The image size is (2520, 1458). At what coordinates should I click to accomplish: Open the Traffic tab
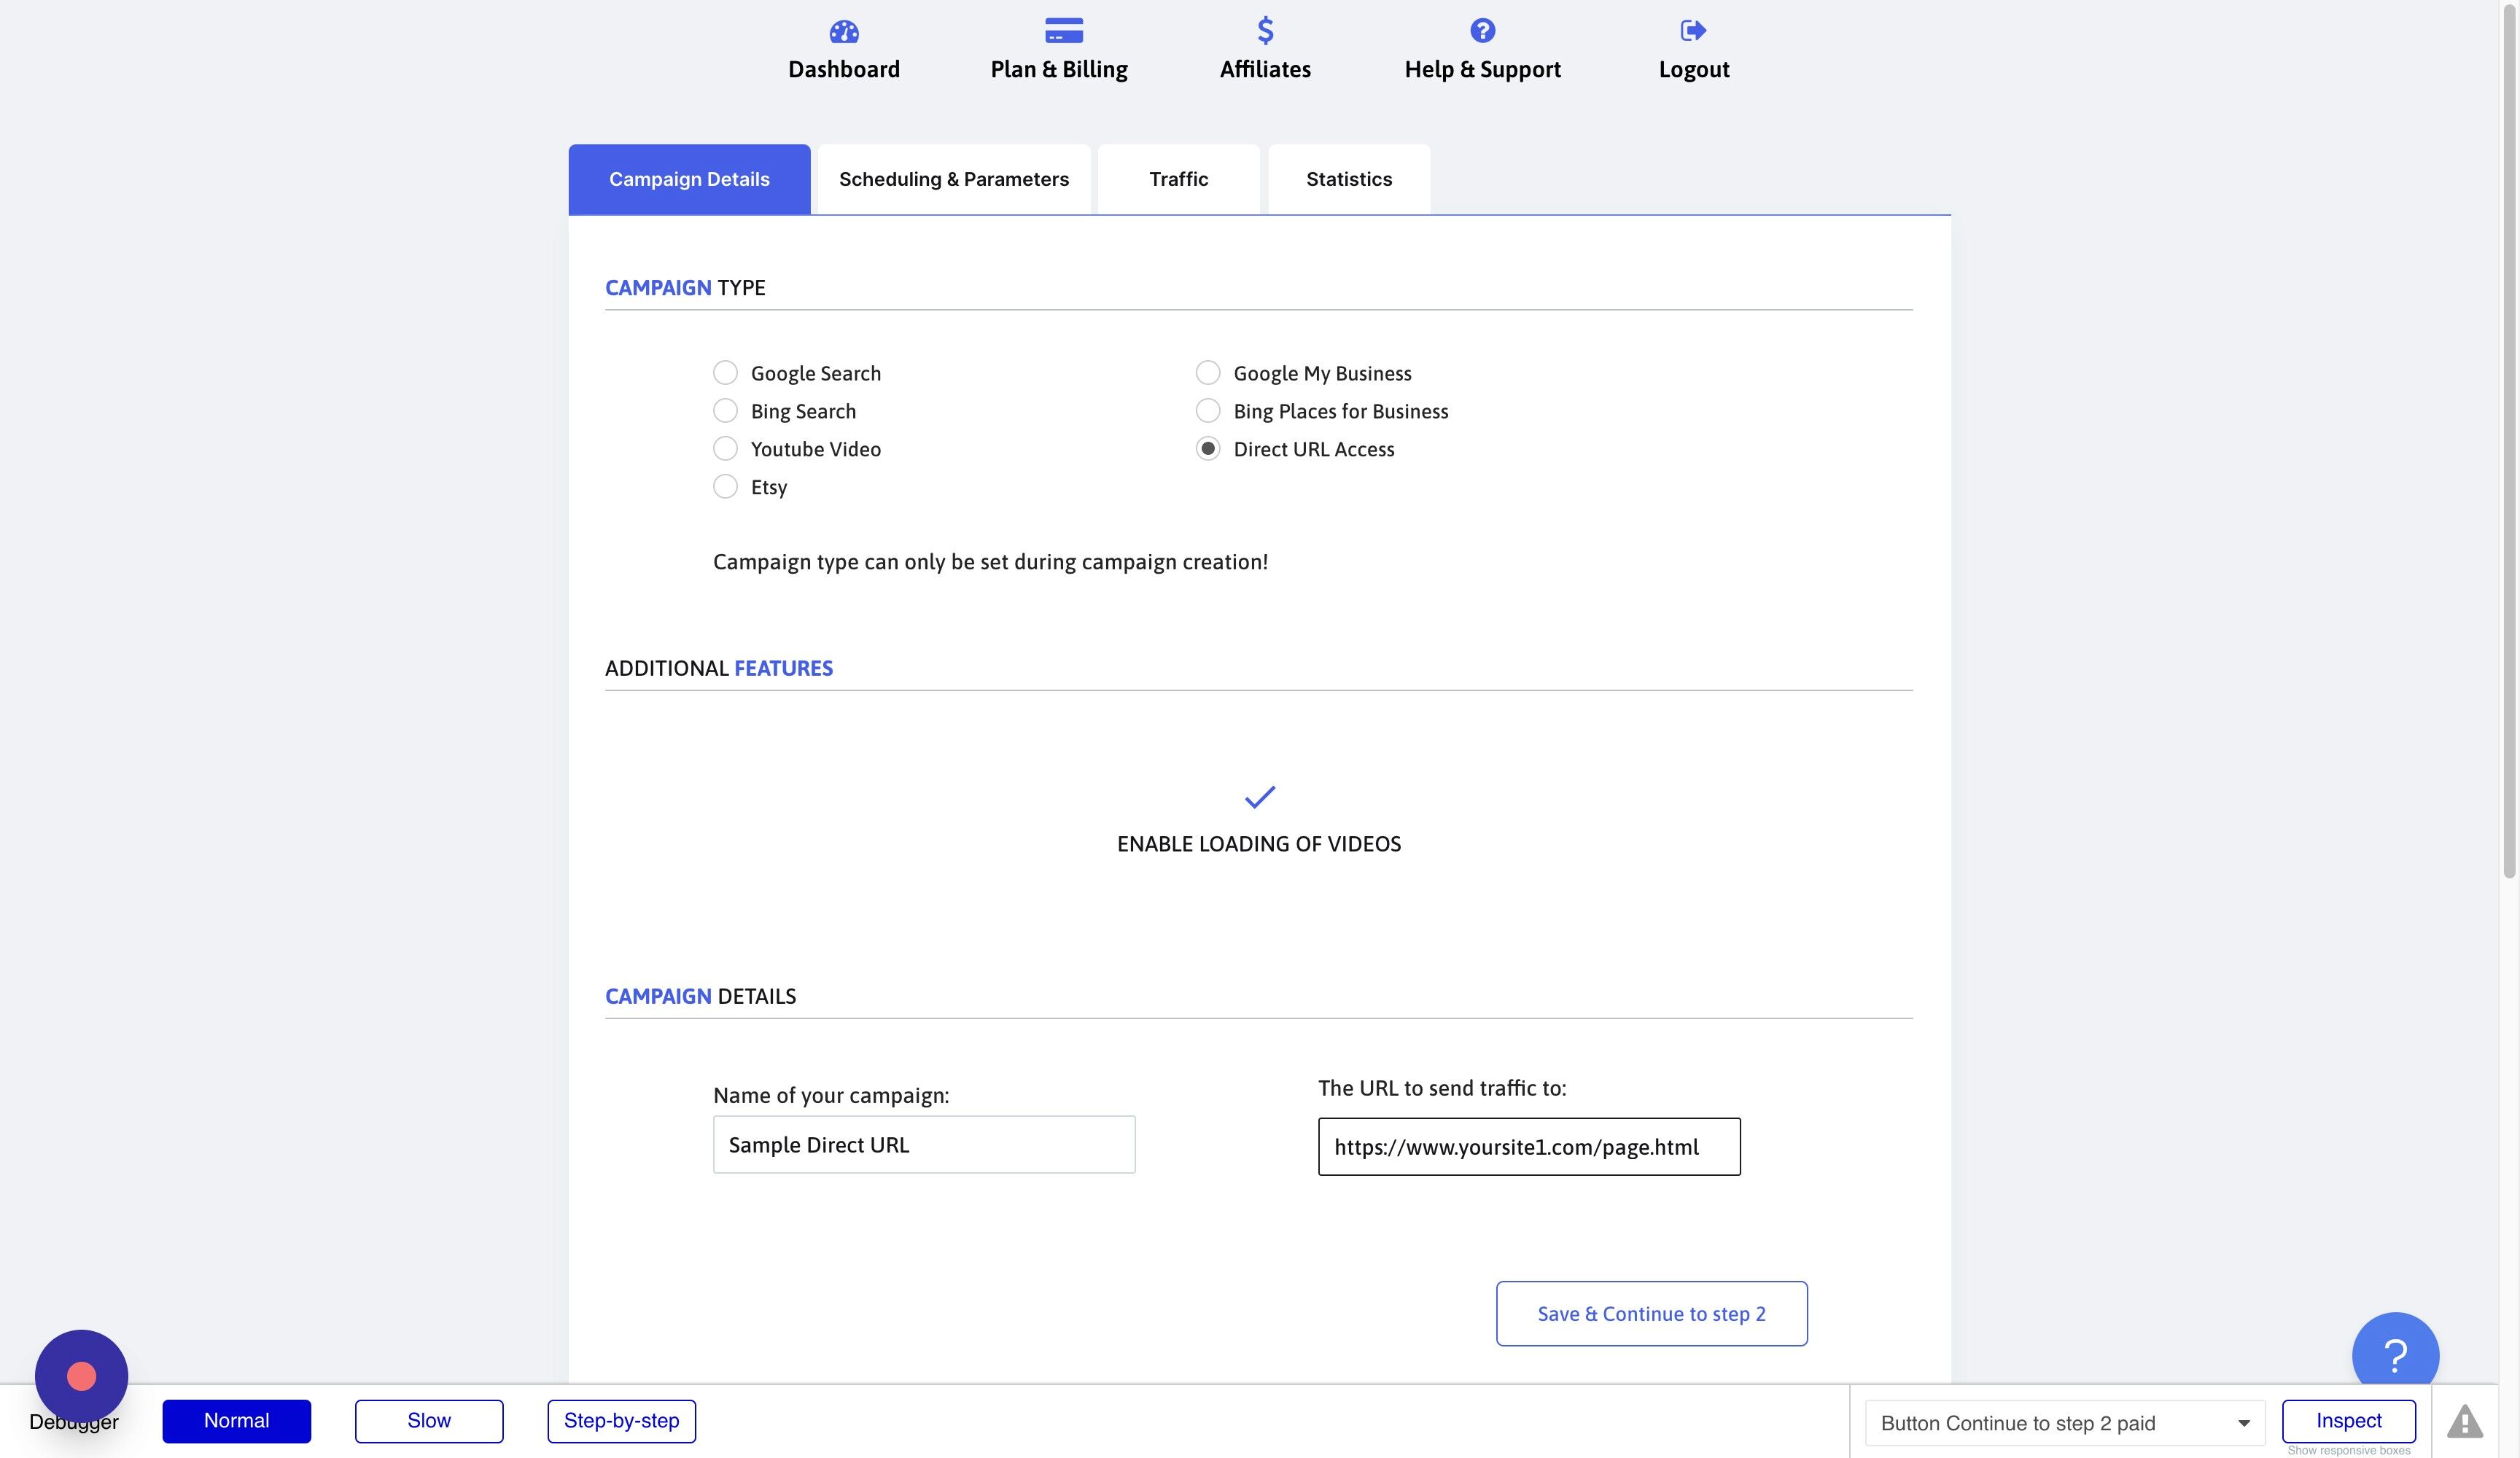click(x=1178, y=179)
